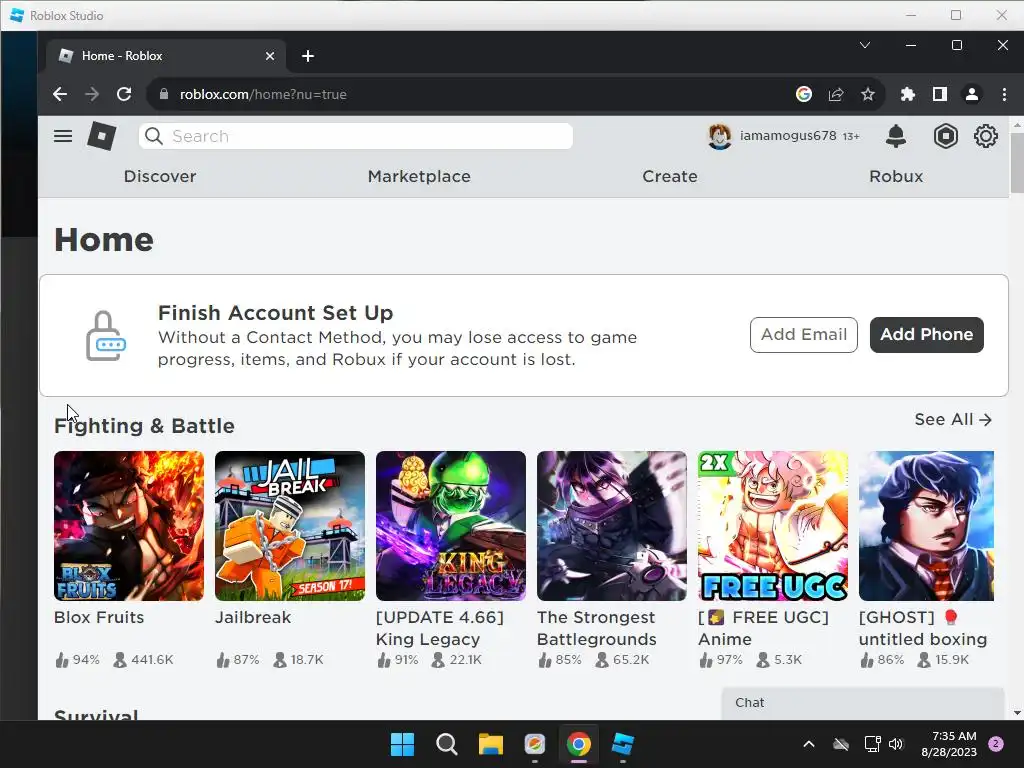Image resolution: width=1024 pixels, height=768 pixels.
Task: Click the Roblox logo icon
Action: (x=102, y=136)
